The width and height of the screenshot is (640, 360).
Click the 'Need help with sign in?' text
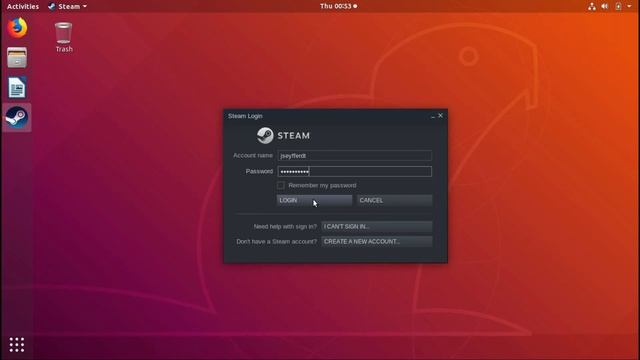point(285,227)
